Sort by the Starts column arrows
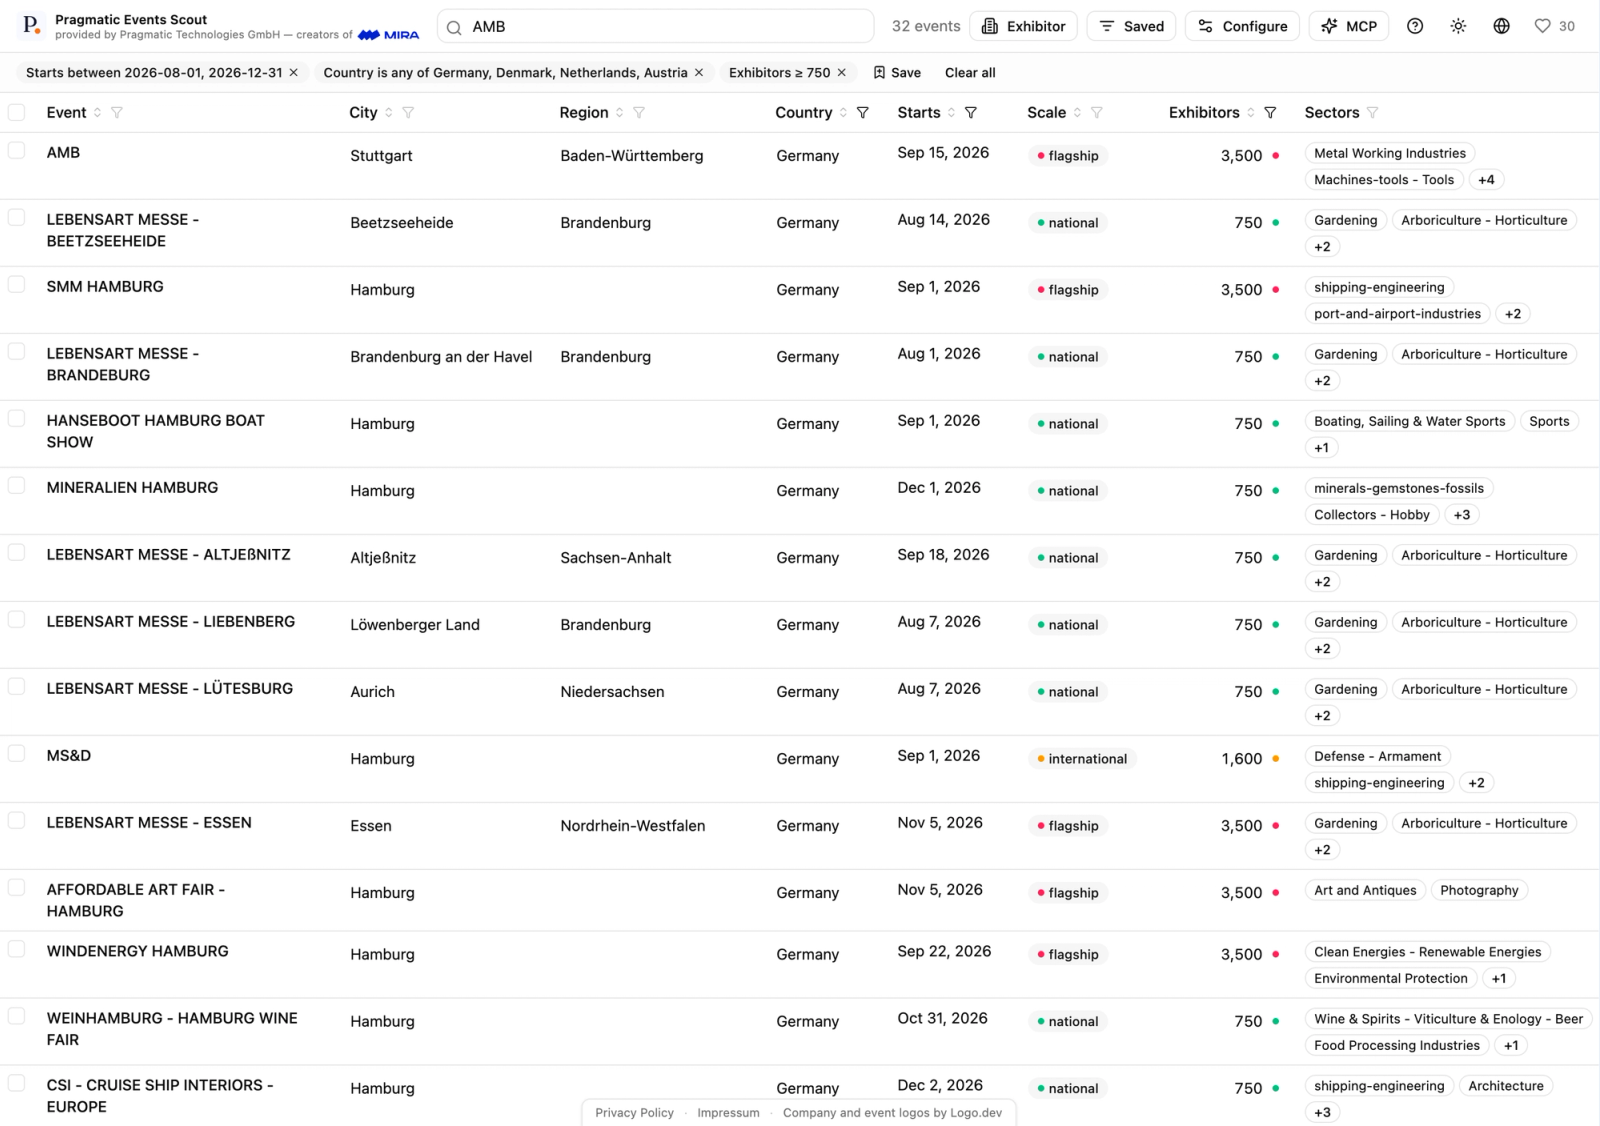Viewport: 1600px width, 1126px height. point(951,113)
